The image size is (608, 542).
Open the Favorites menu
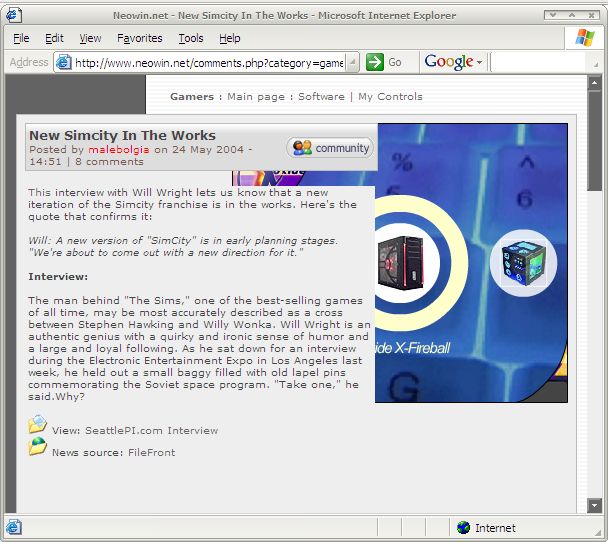140,38
